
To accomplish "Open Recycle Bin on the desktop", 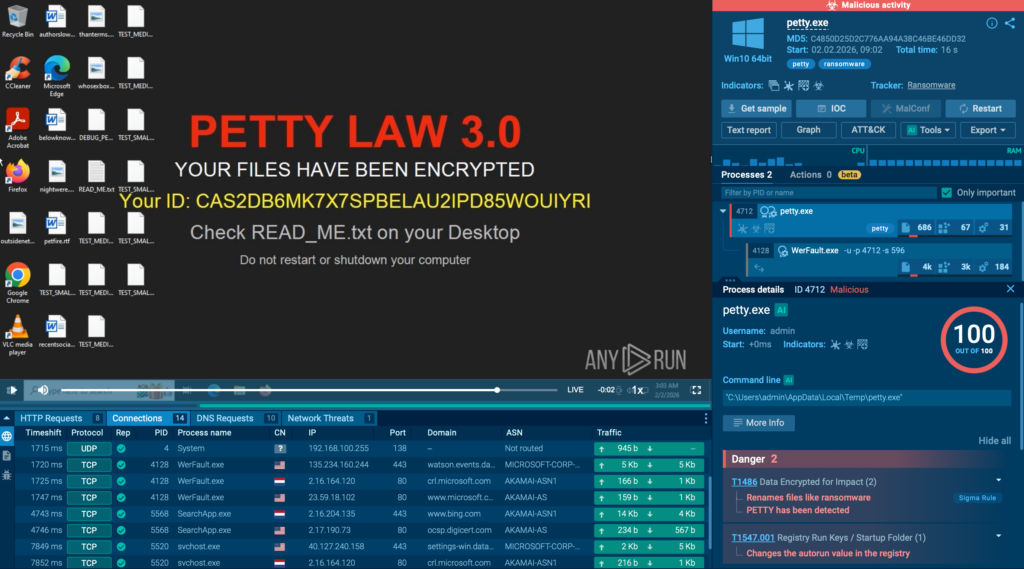I will coord(18,21).
